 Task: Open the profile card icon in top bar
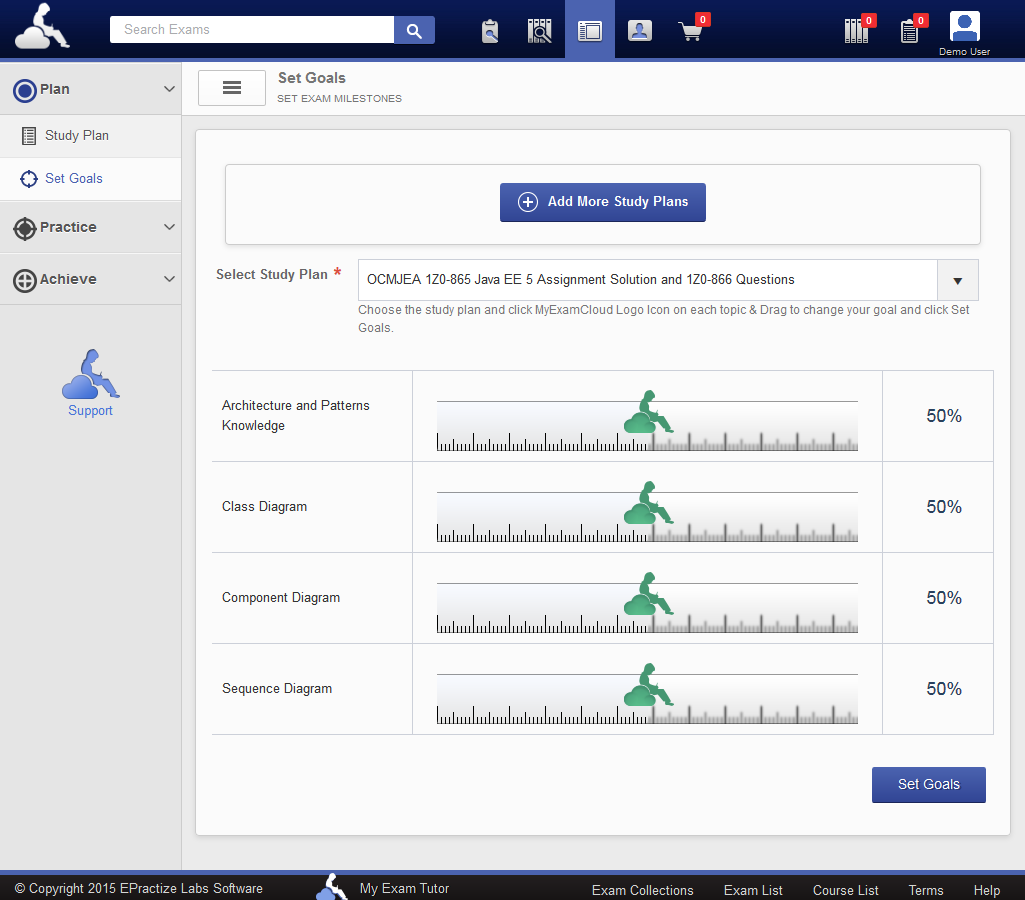coord(640,31)
